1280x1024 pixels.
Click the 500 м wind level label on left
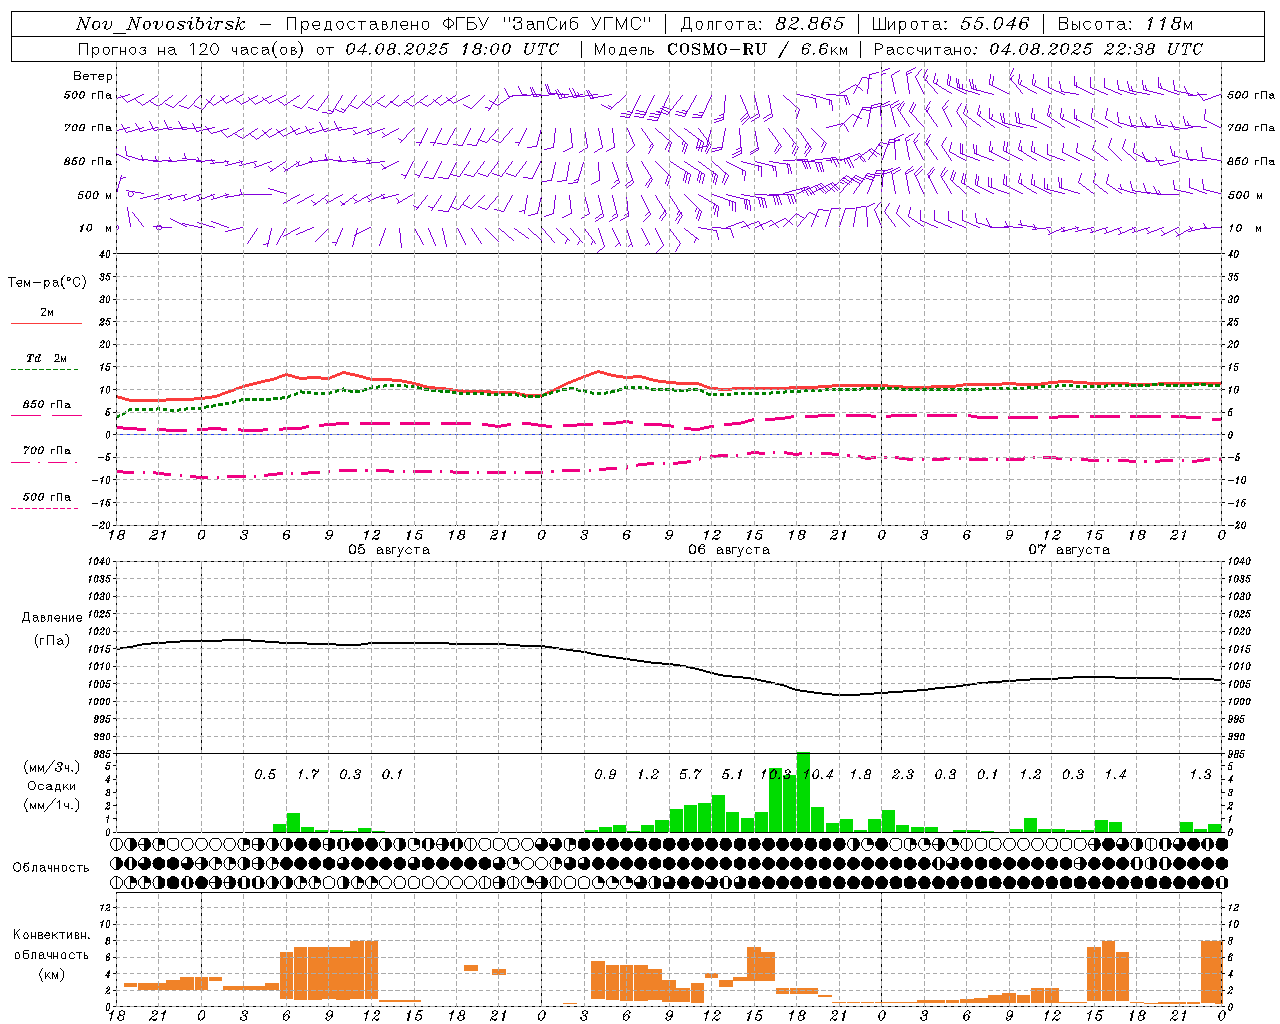pyautogui.click(x=95, y=195)
